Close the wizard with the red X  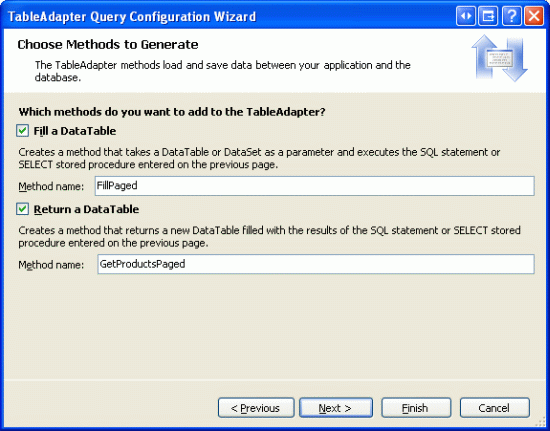534,16
